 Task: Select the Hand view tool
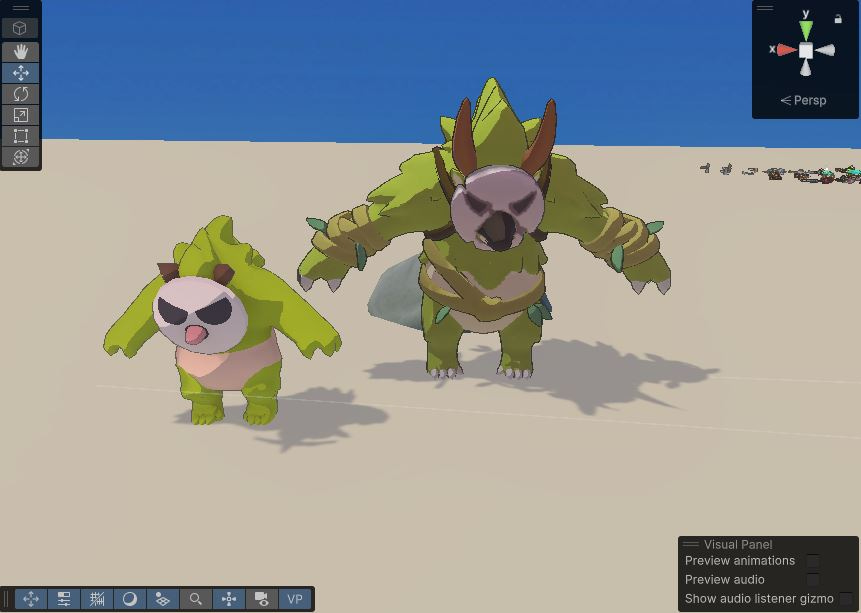(20, 52)
